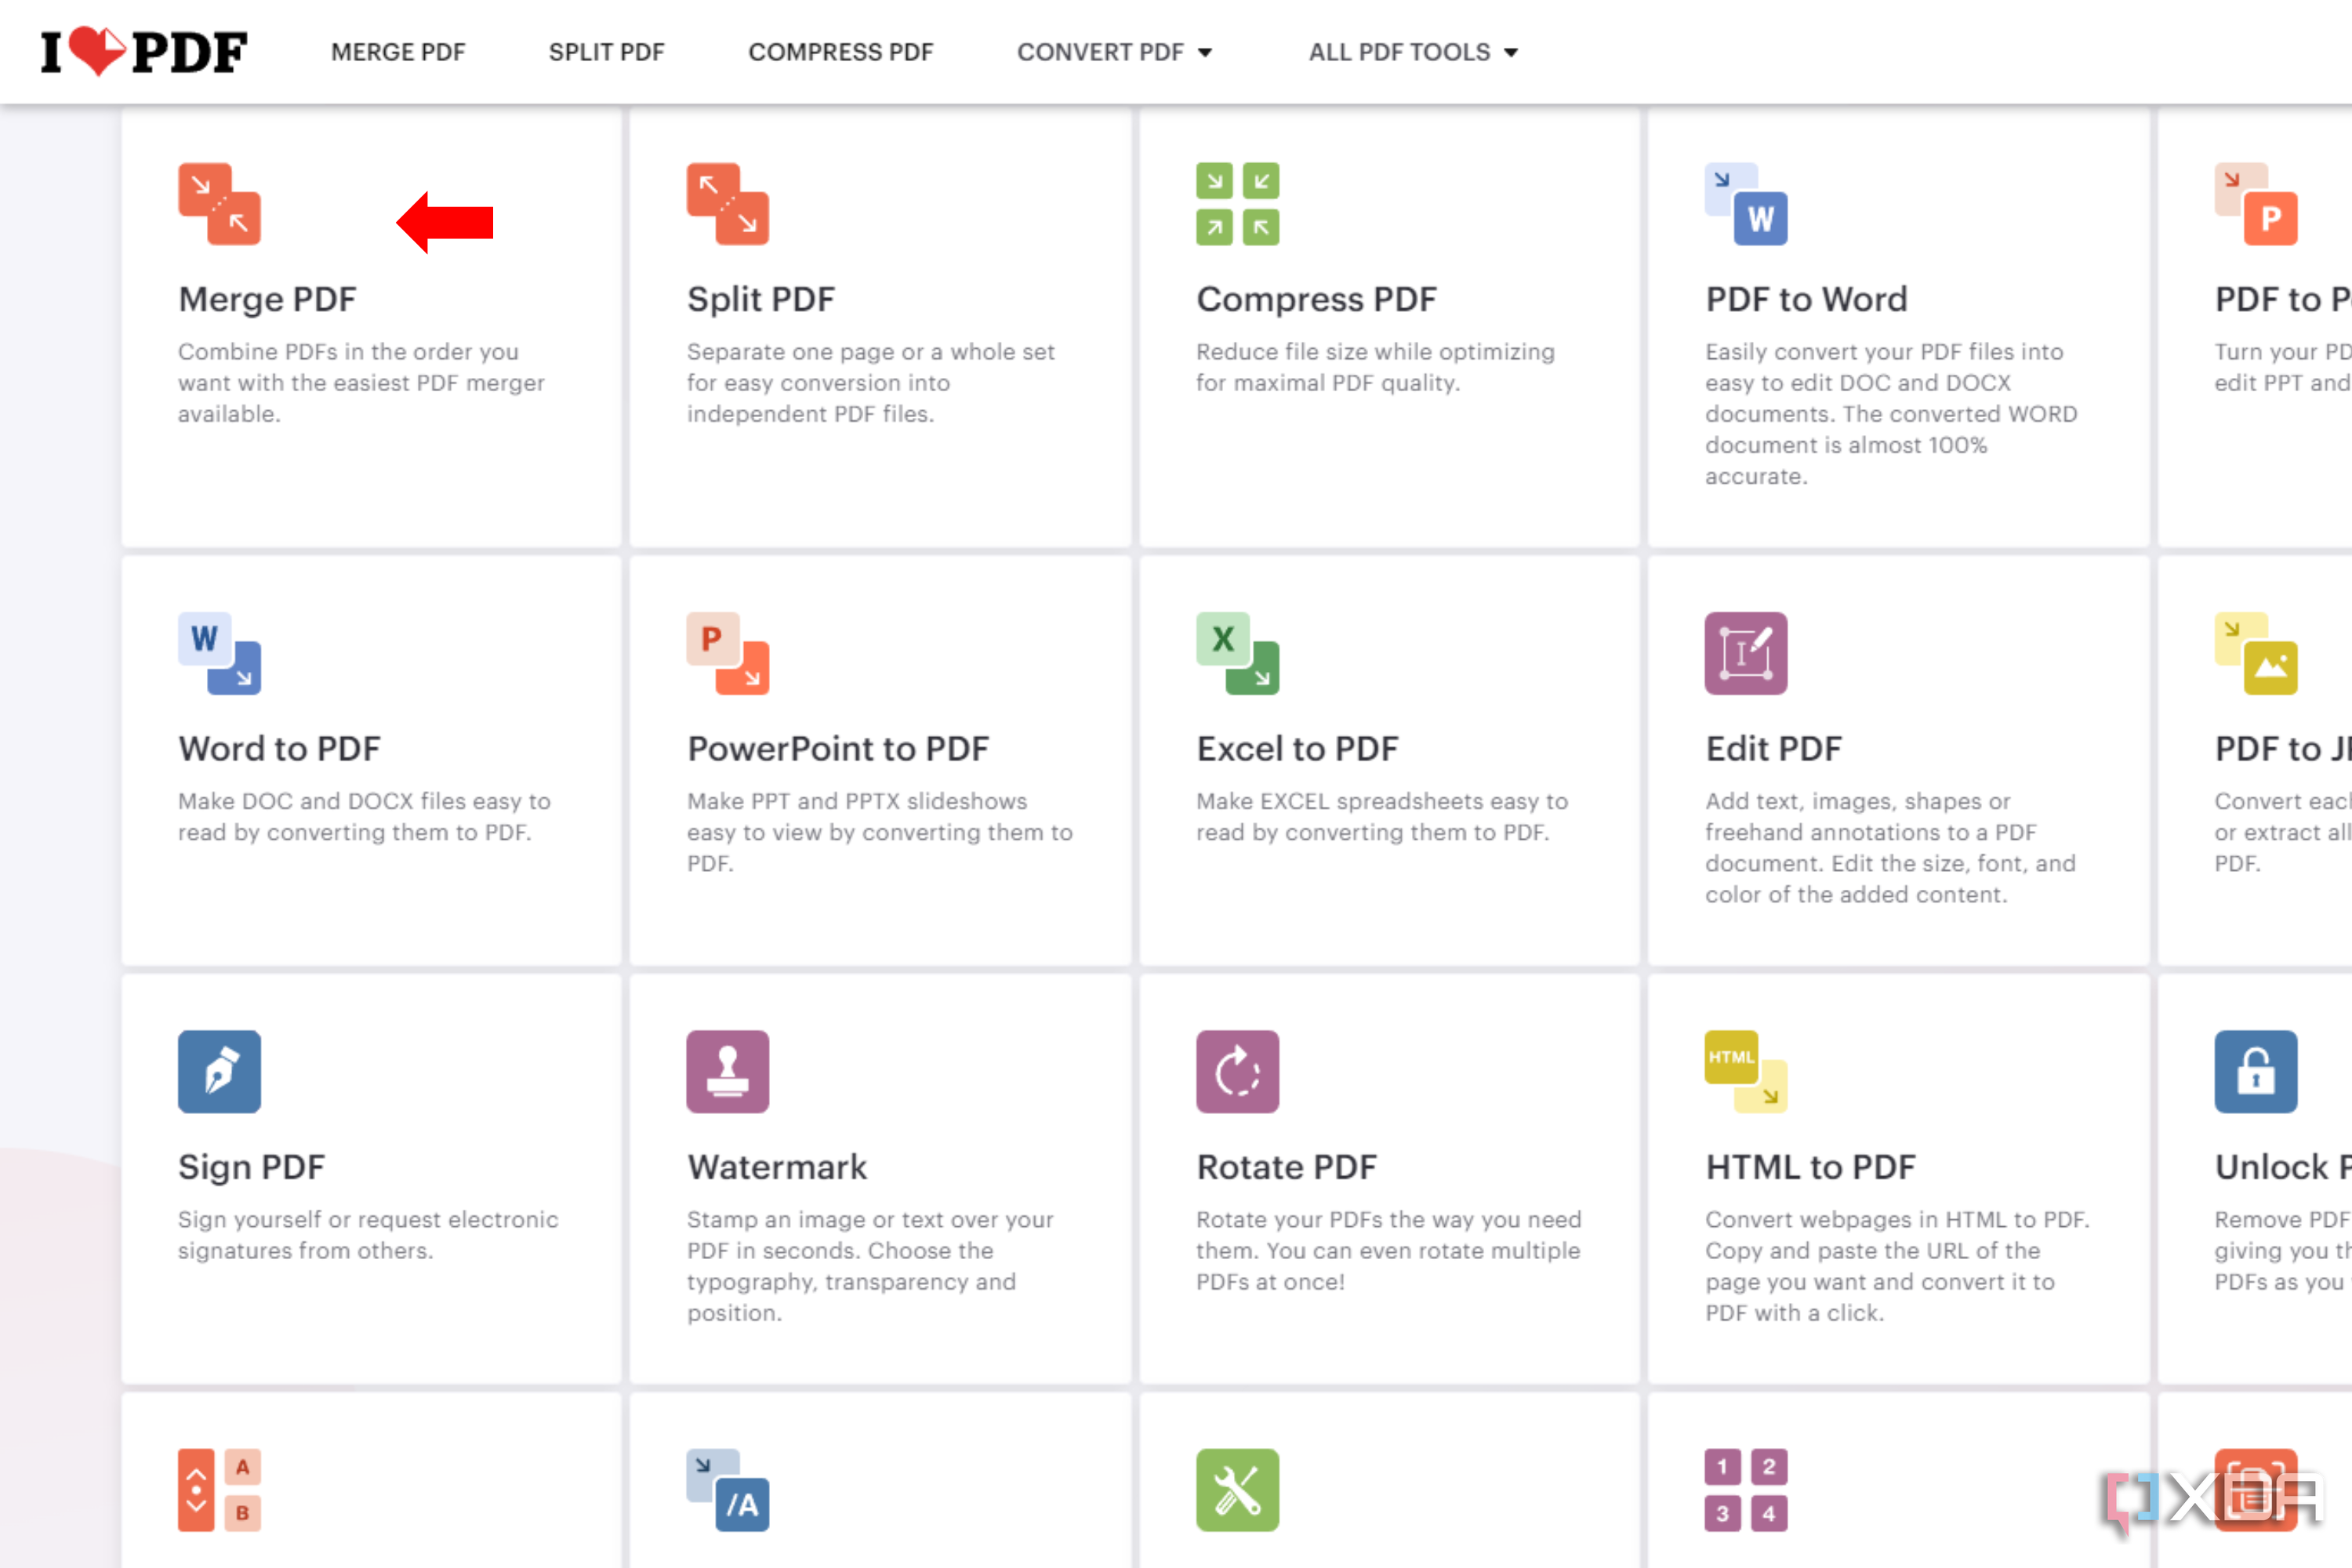Select the Edit PDF tool icon
The image size is (2352, 1568).
point(1746,653)
